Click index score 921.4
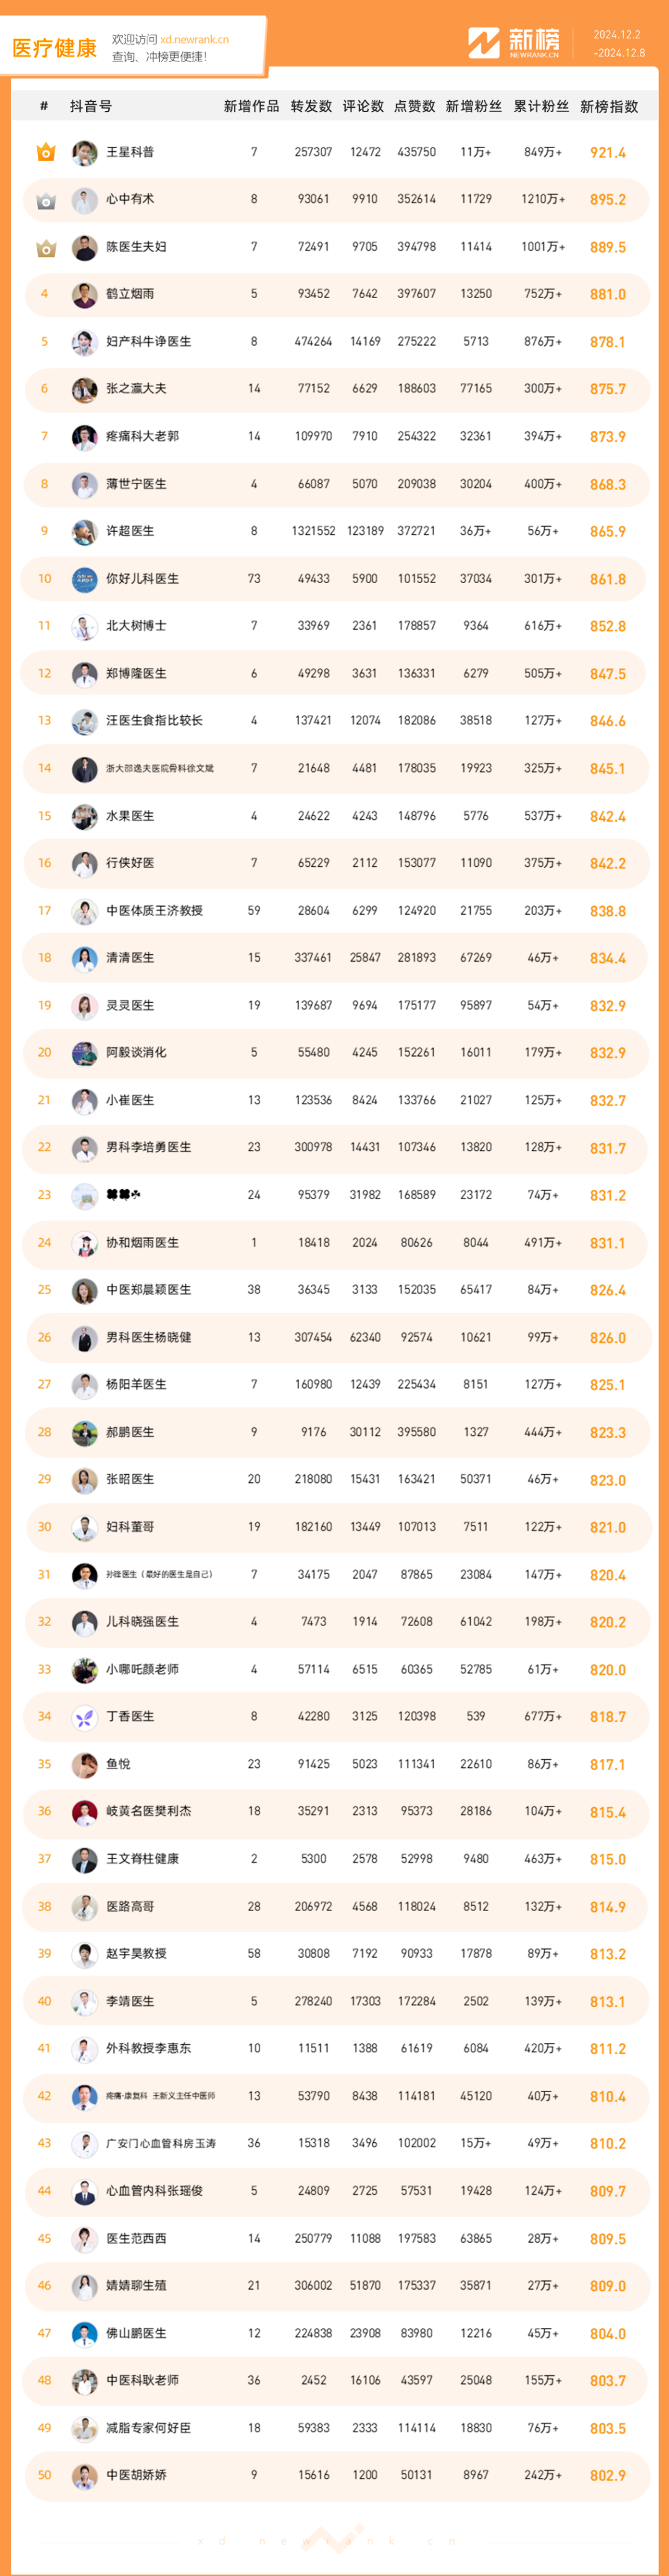669x2576 pixels. coord(608,153)
